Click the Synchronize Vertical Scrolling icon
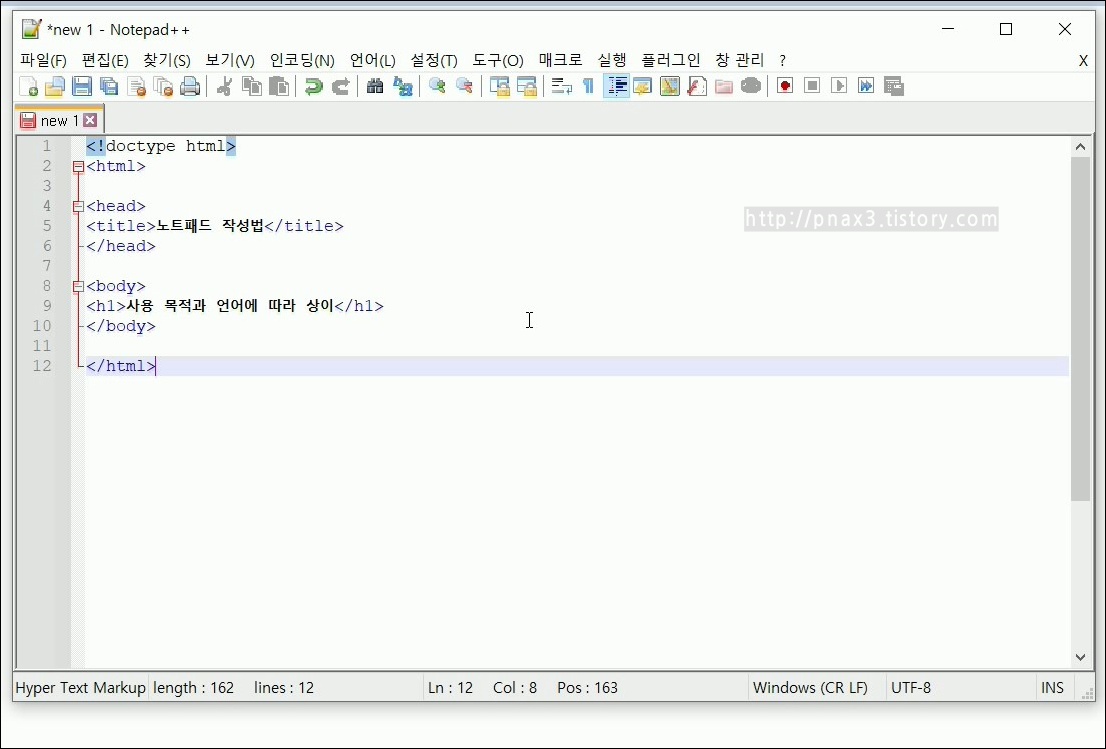1106x749 pixels. 499,86
